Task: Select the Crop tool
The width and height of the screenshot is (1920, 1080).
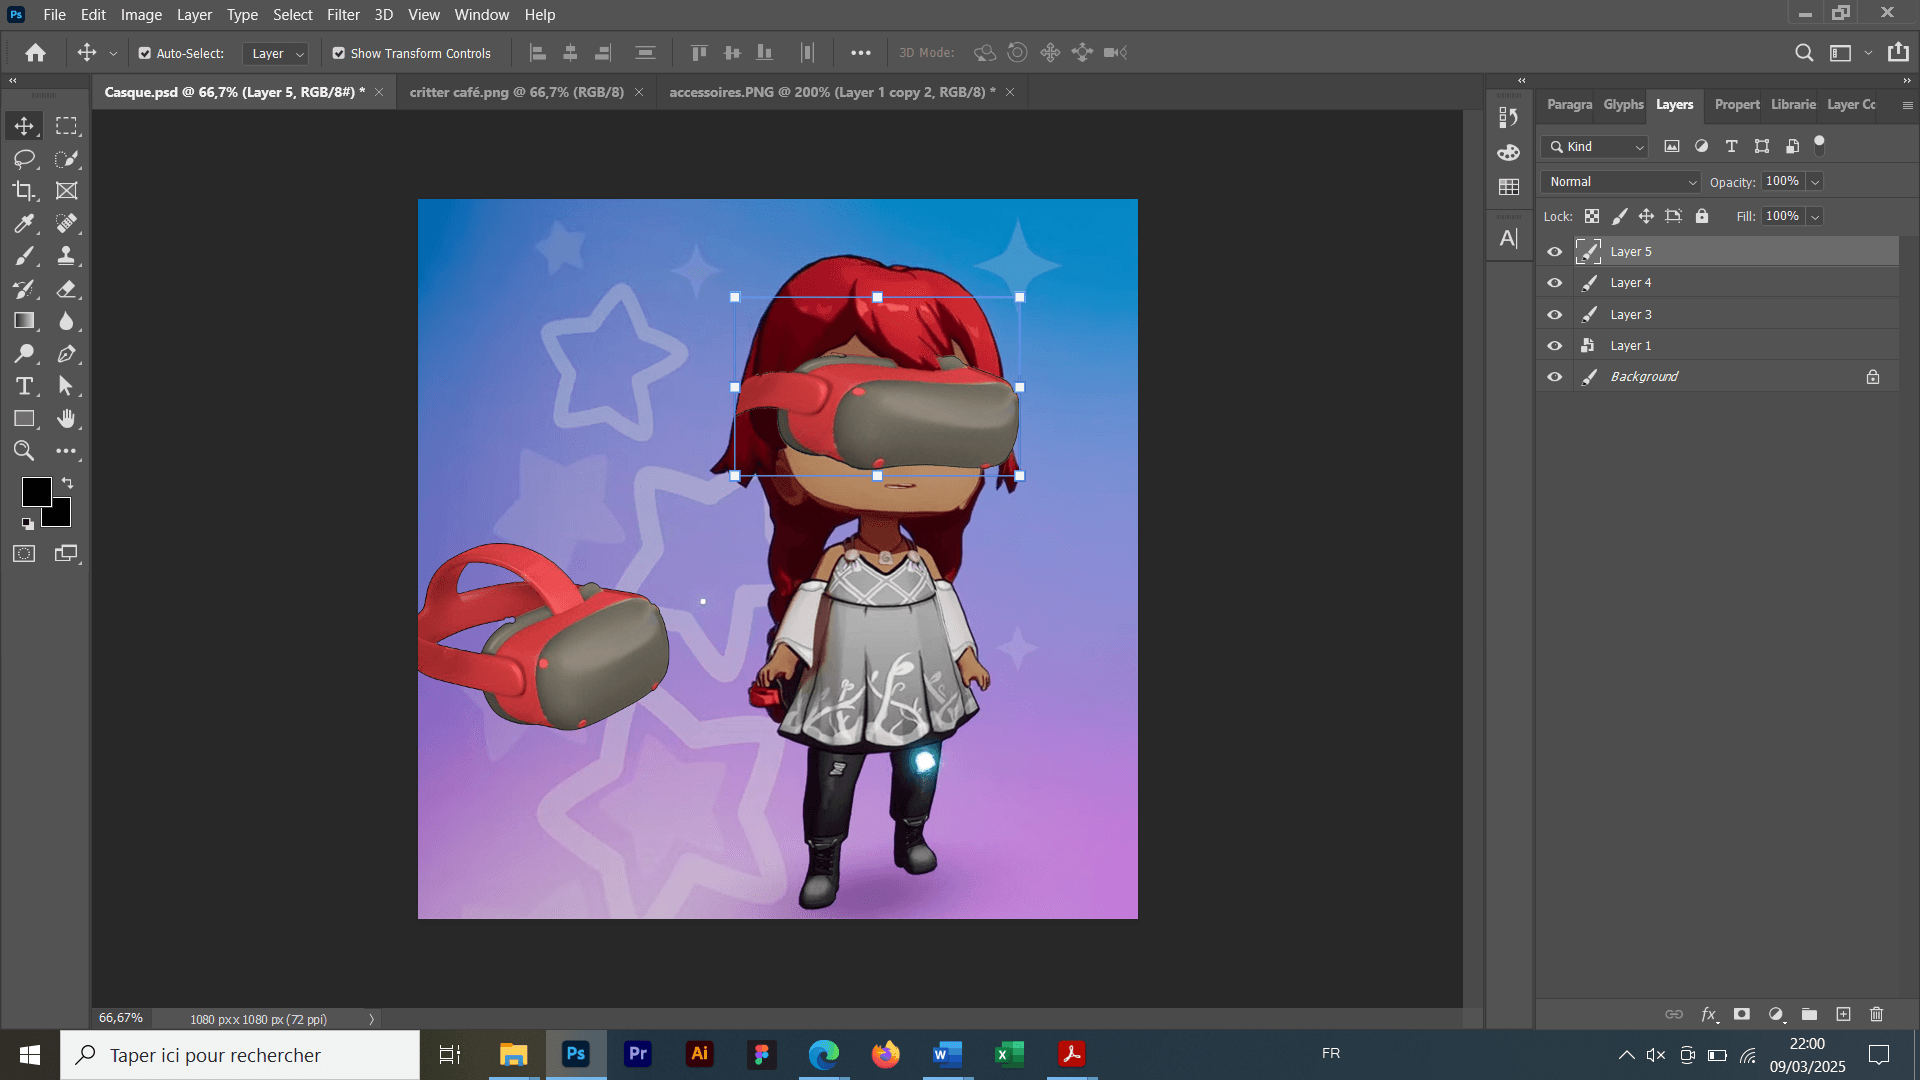Action: click(x=24, y=191)
